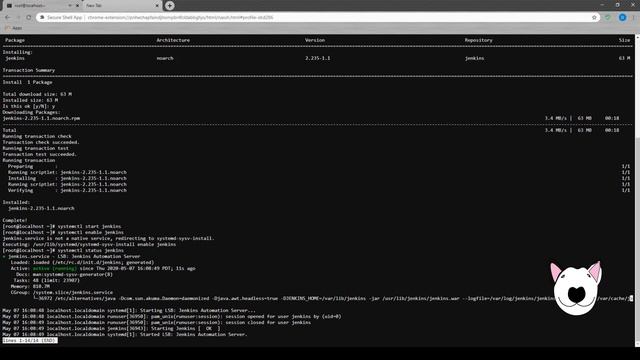Click the terminal vertical scrollbar

click(637, 190)
